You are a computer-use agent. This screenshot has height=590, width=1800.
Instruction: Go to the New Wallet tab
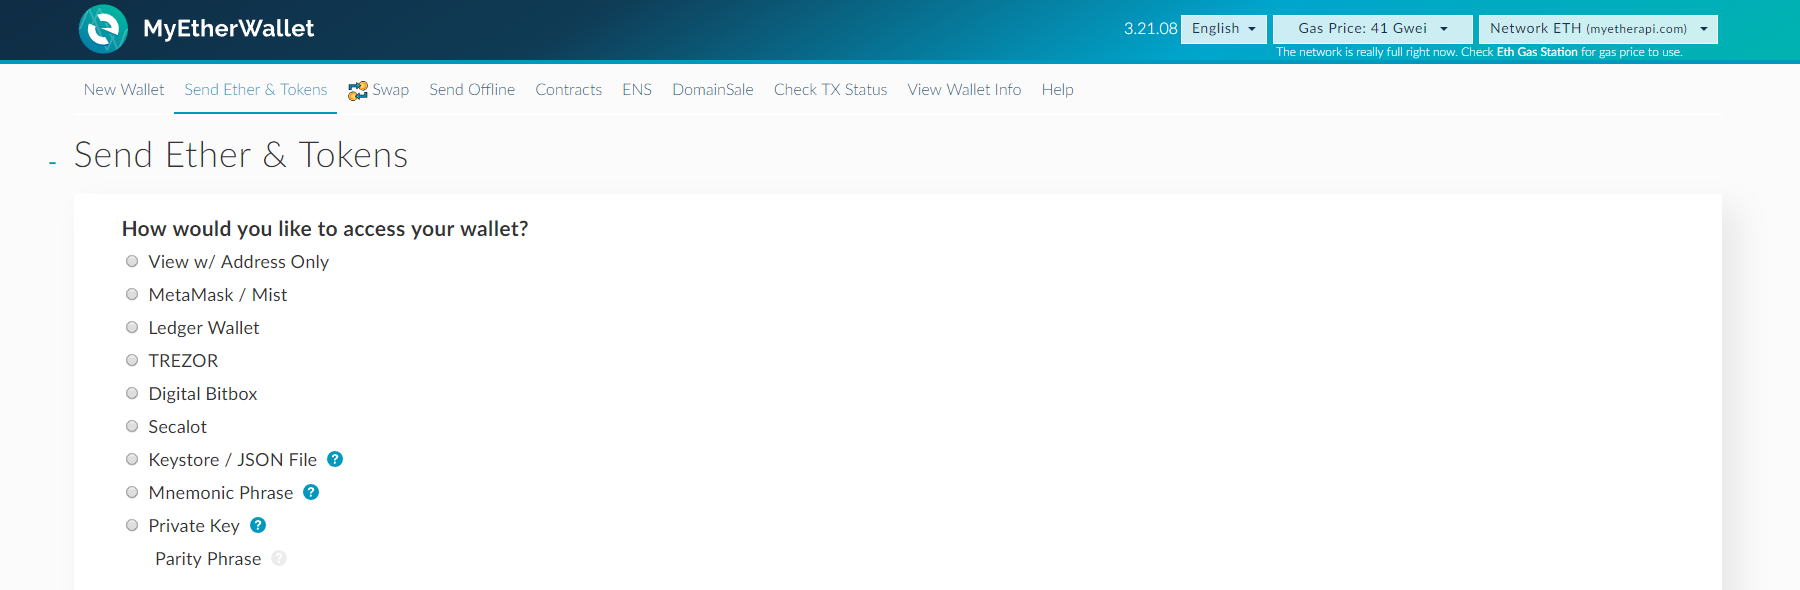click(124, 90)
